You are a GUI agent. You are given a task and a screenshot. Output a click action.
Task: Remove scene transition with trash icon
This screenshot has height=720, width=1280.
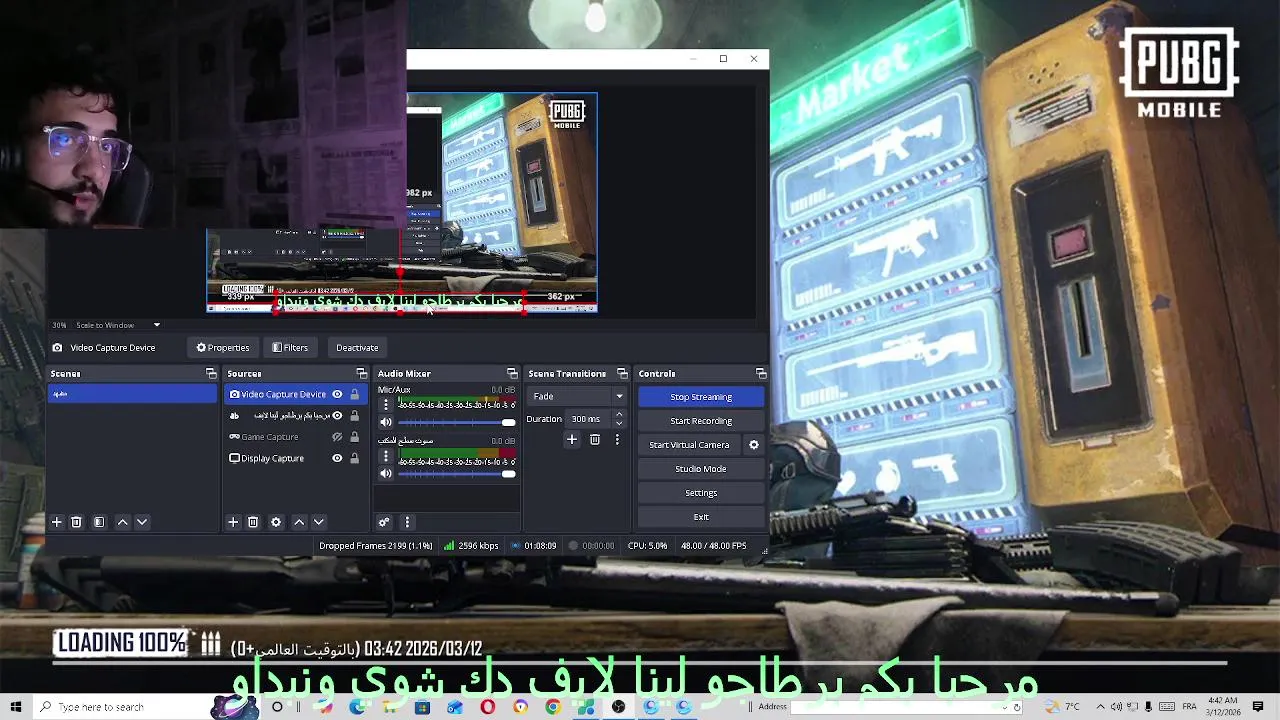coord(595,439)
